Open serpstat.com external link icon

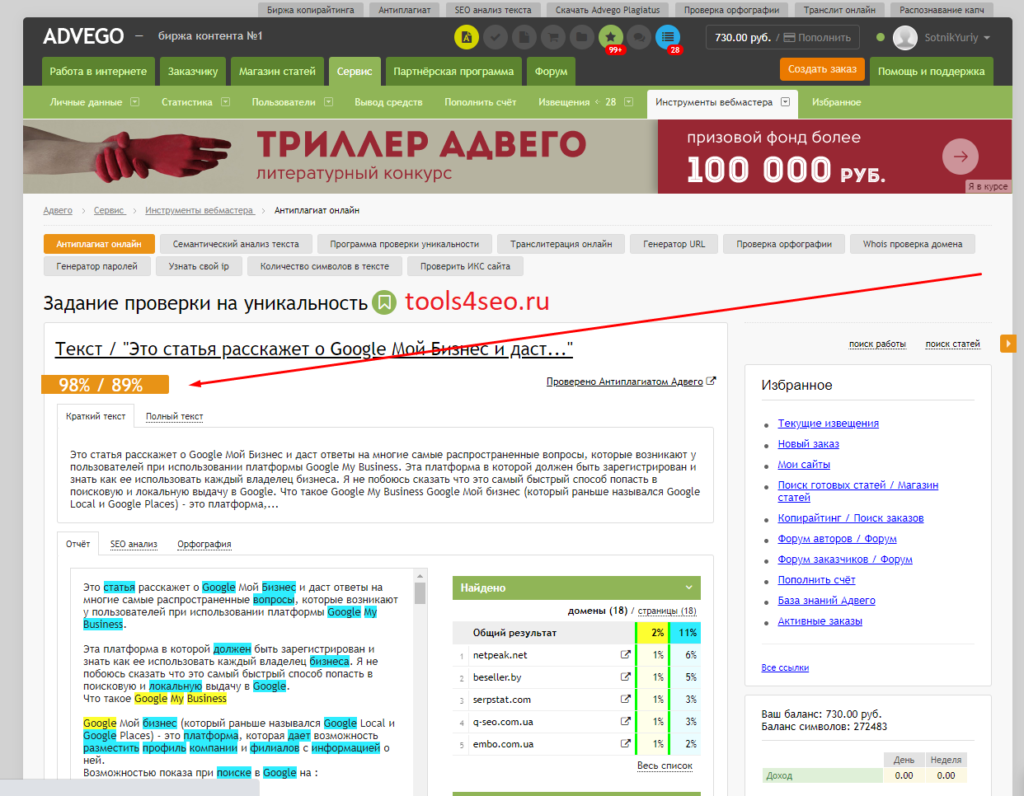click(625, 699)
